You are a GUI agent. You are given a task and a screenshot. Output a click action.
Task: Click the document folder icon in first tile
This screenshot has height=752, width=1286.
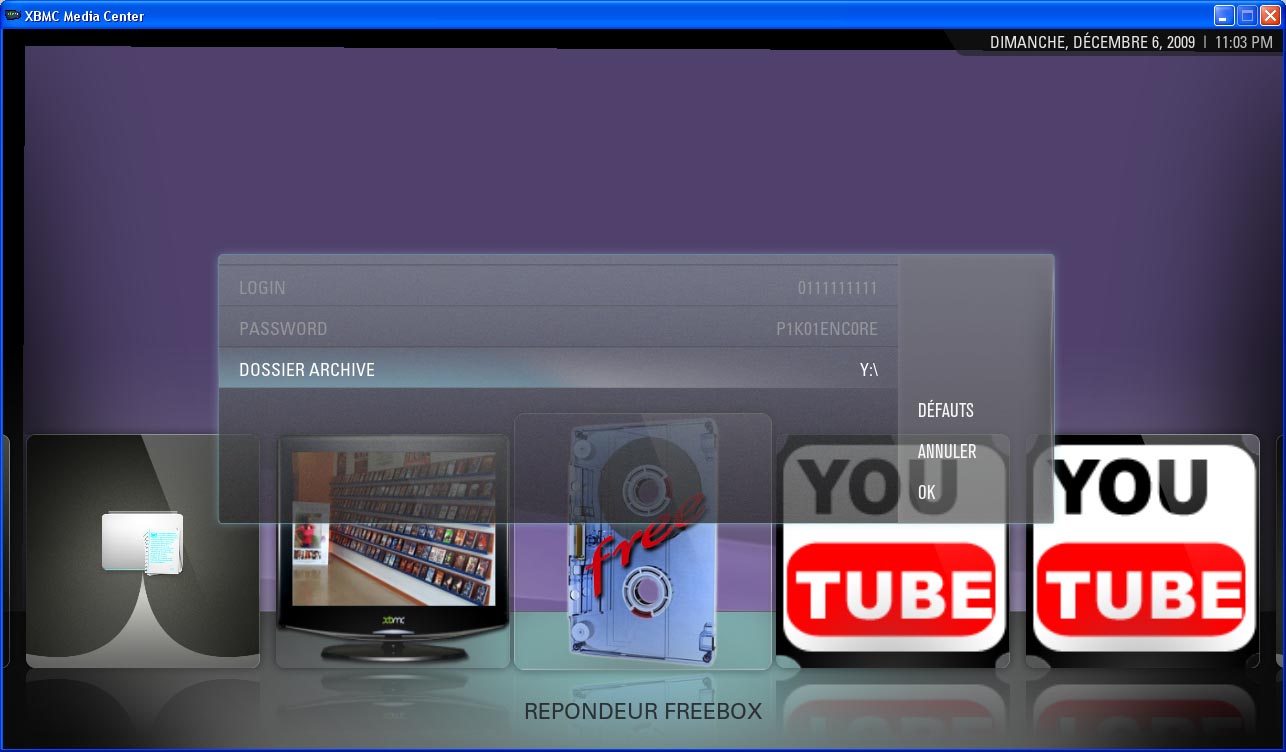tap(143, 543)
